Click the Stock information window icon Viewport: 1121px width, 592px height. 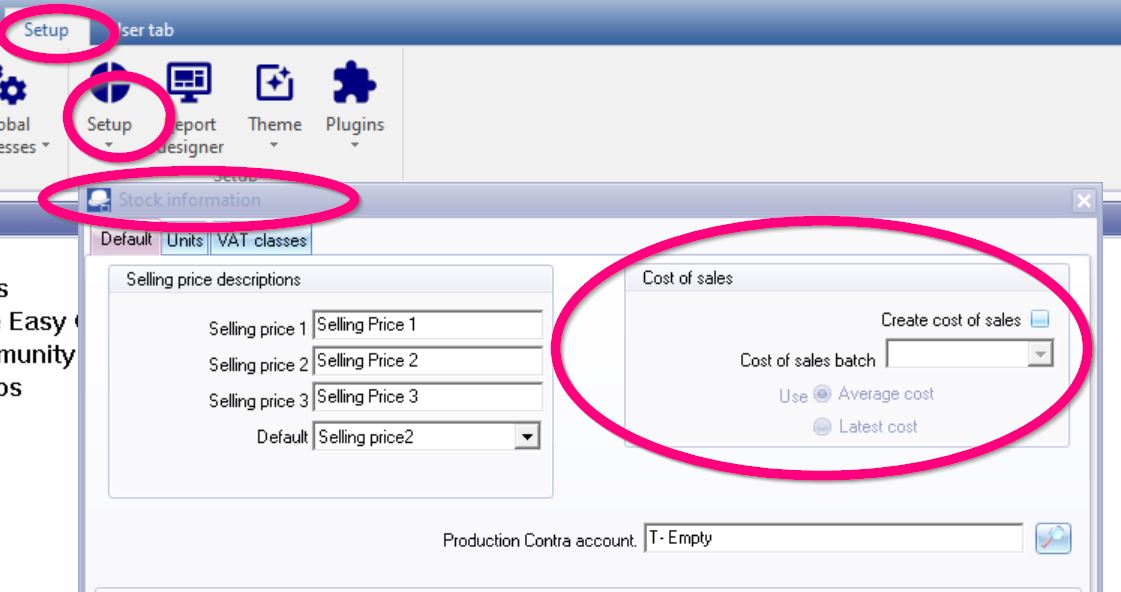click(99, 200)
